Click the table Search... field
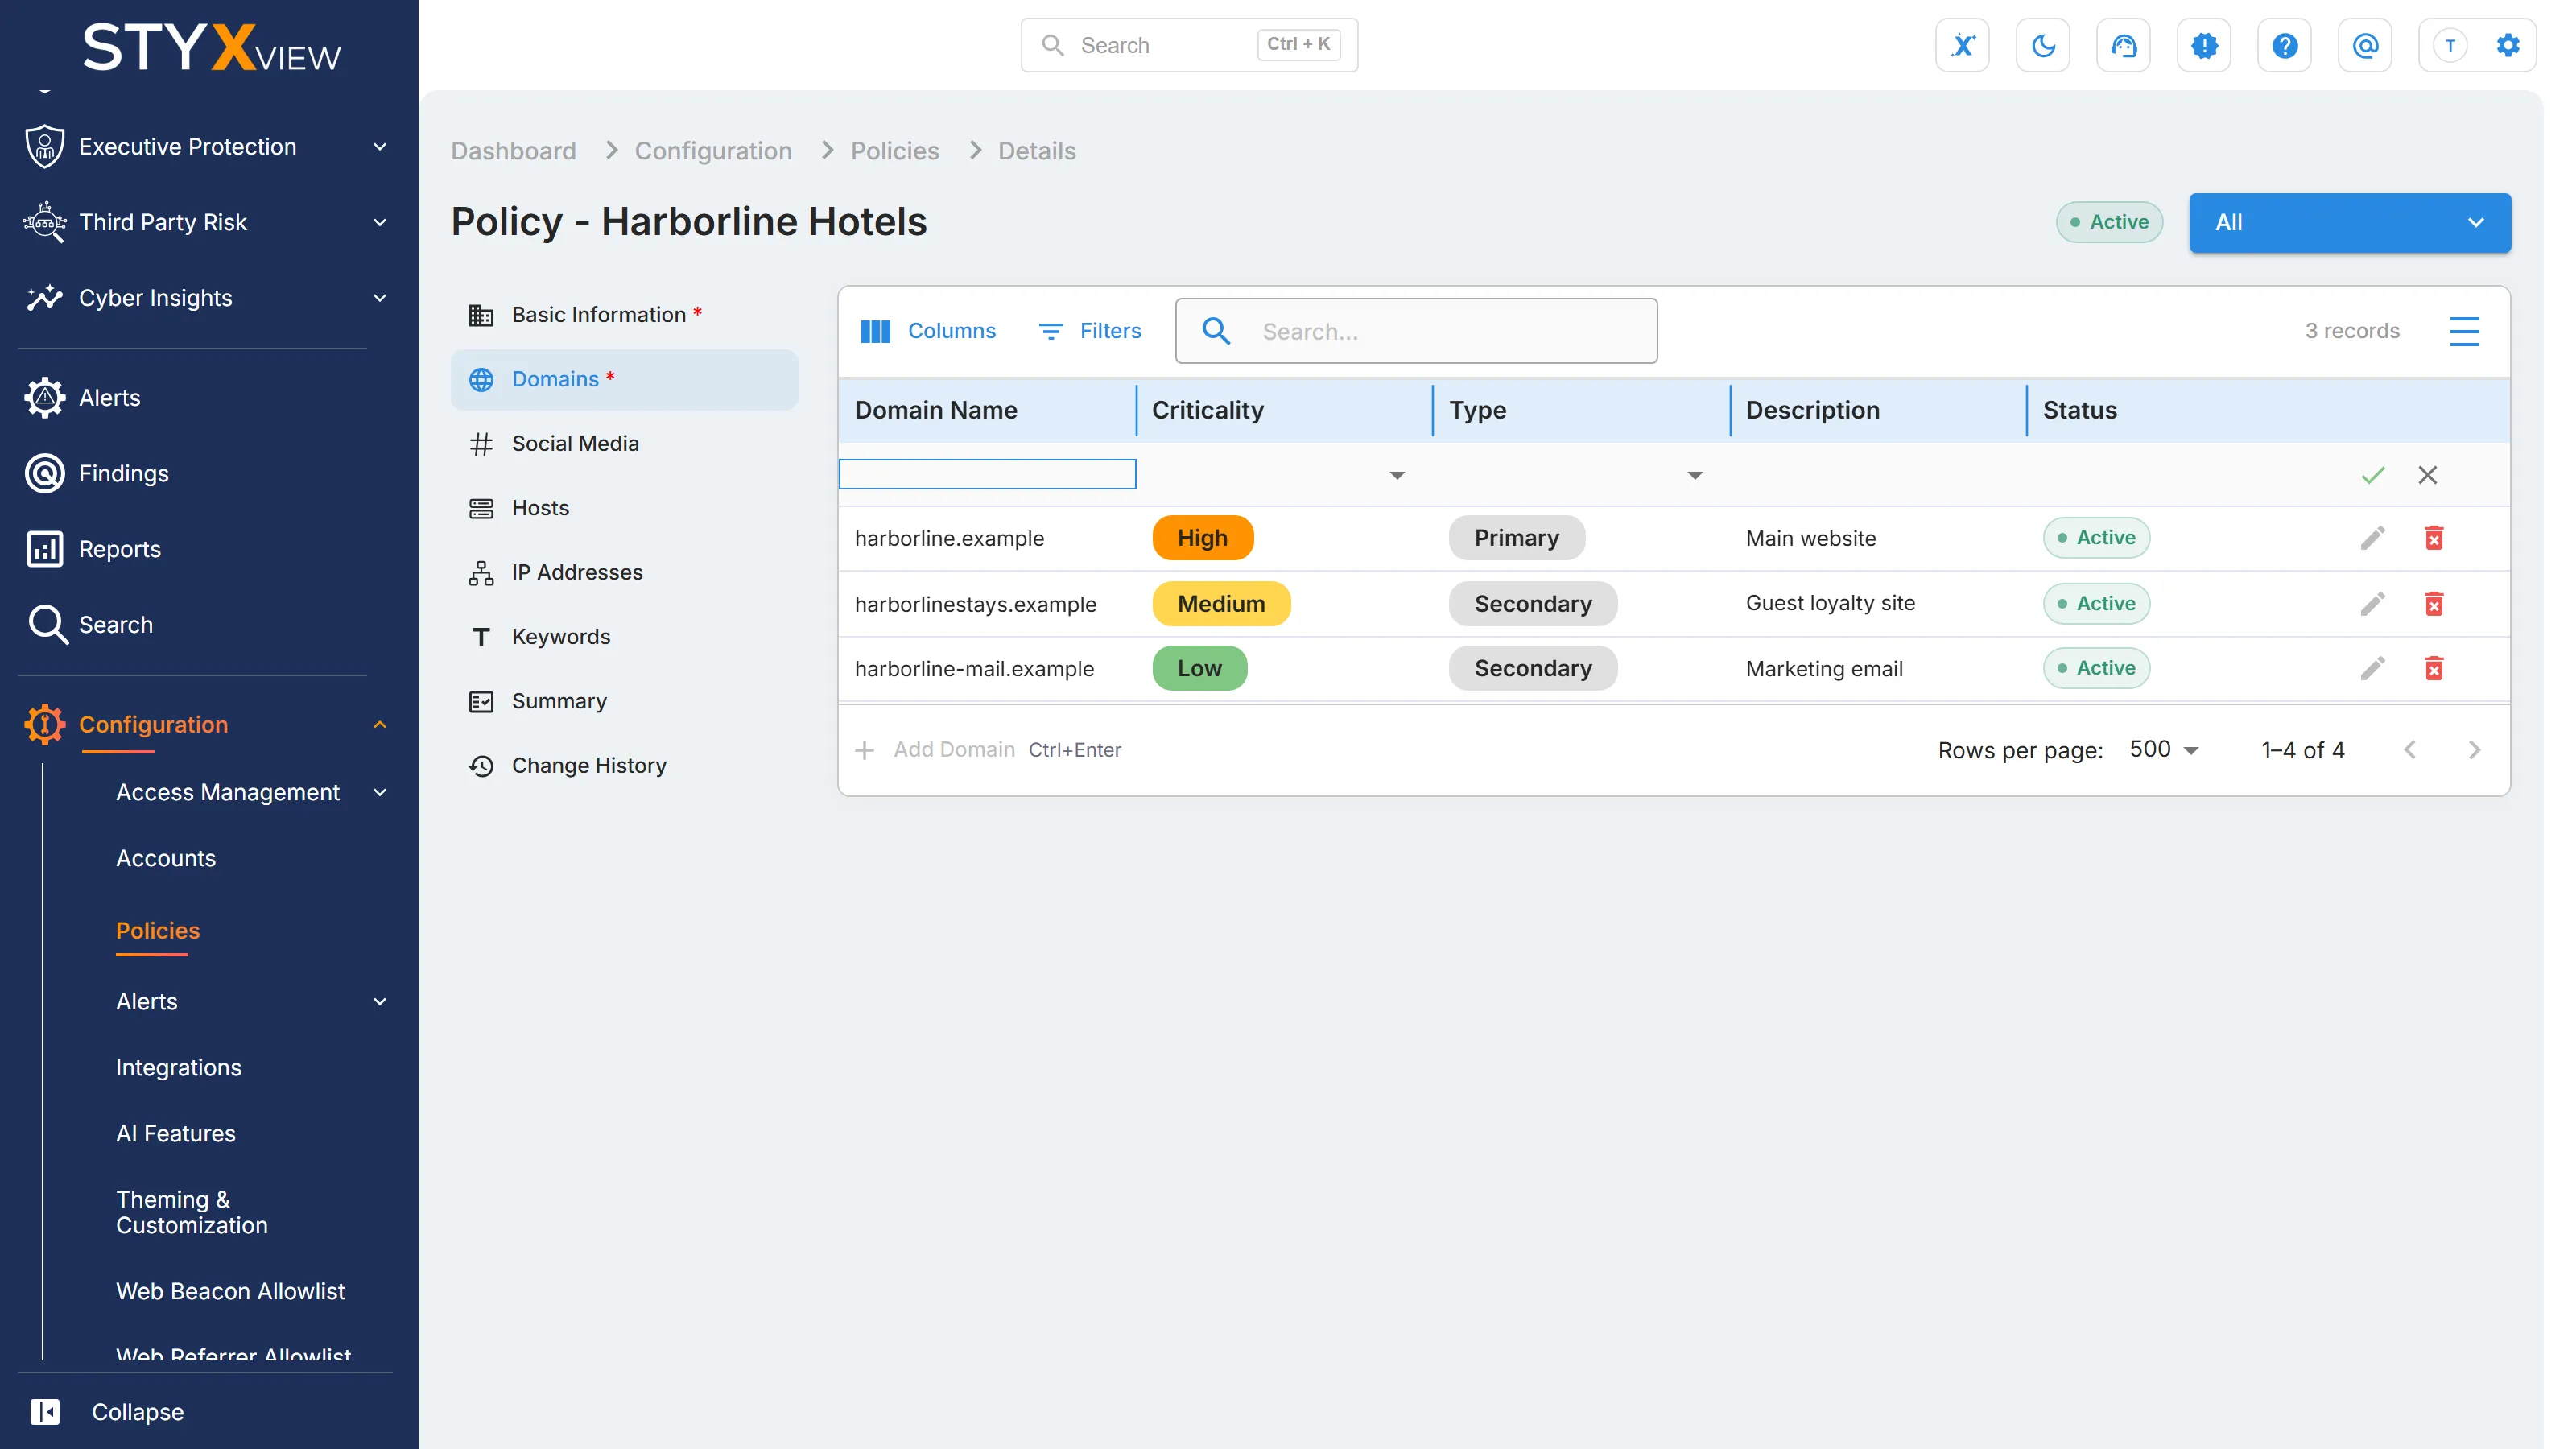 click(1416, 331)
